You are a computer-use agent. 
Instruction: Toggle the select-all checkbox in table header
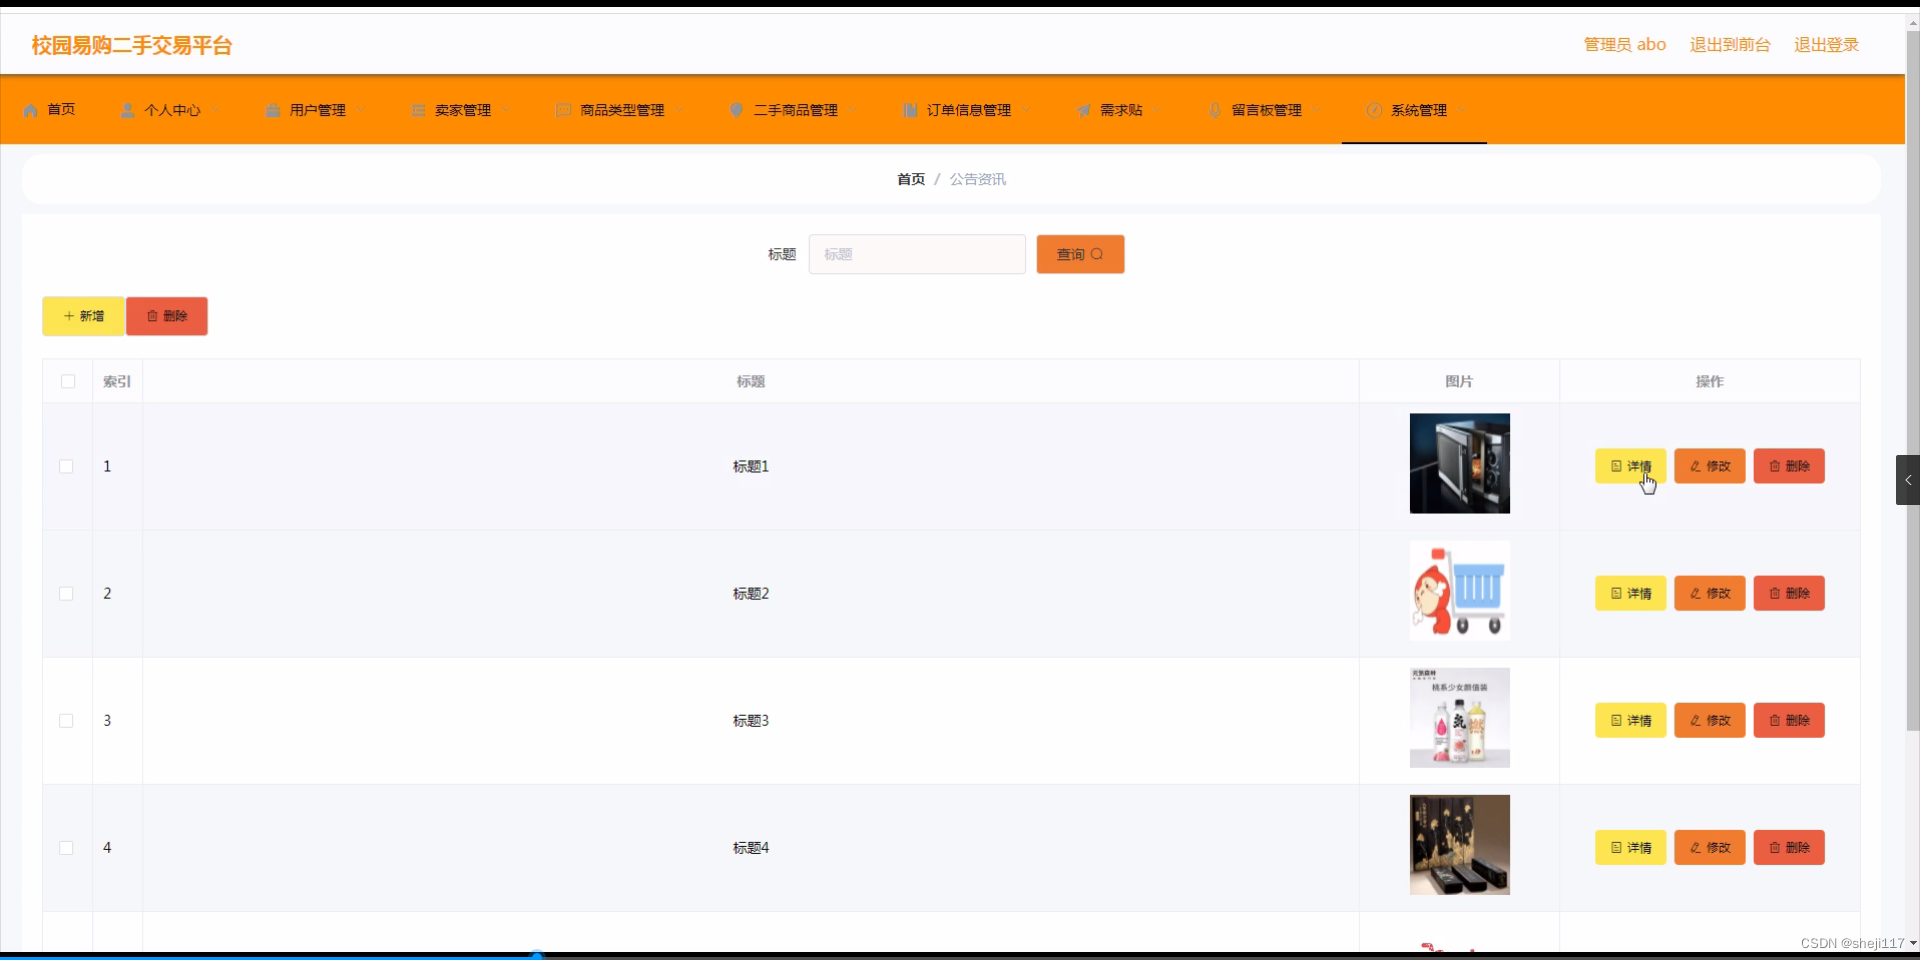click(68, 381)
